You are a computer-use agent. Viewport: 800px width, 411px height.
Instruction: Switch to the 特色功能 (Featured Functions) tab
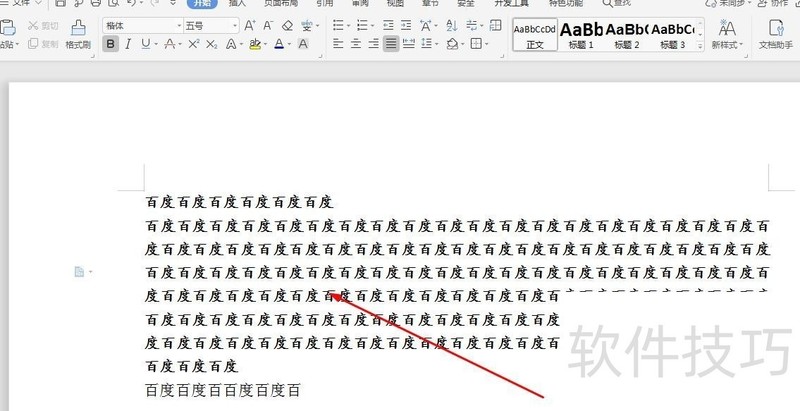pos(566,3)
